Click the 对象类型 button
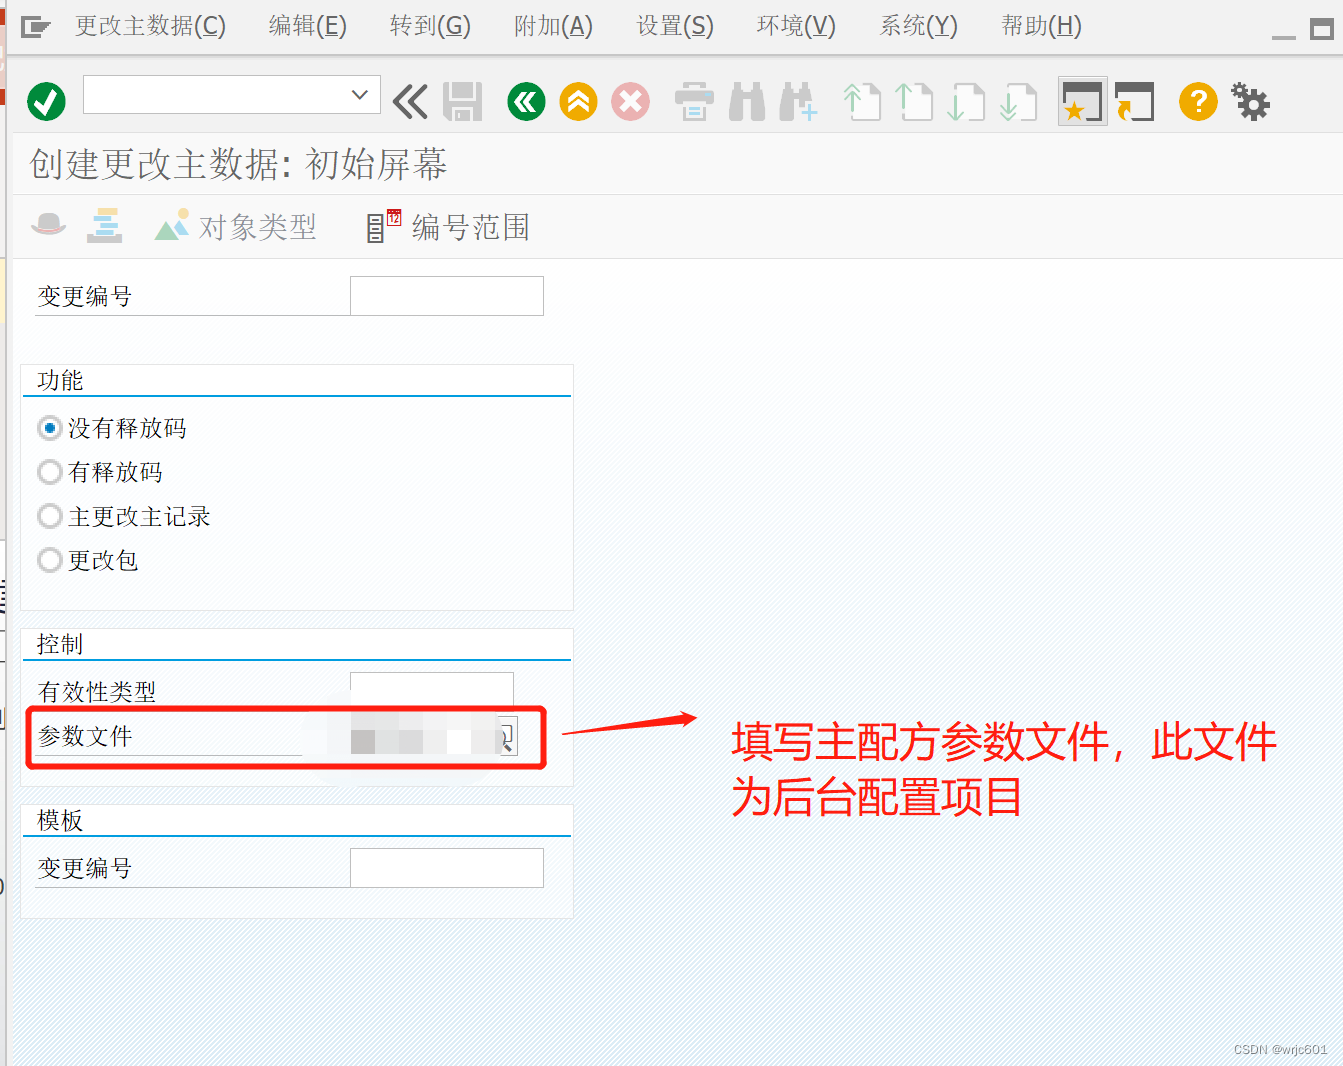 coord(236,227)
